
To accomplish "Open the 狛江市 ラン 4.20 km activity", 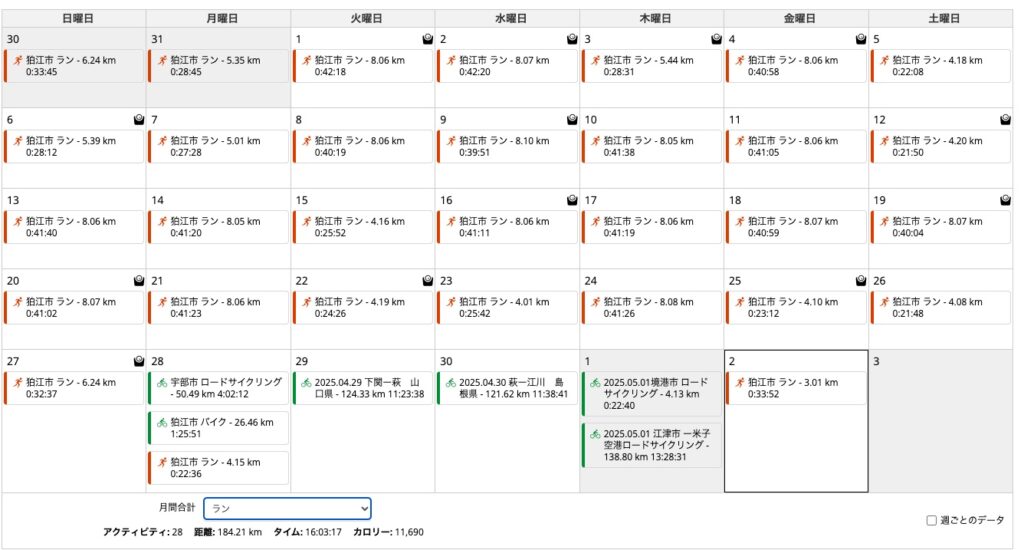I will [x=940, y=146].
